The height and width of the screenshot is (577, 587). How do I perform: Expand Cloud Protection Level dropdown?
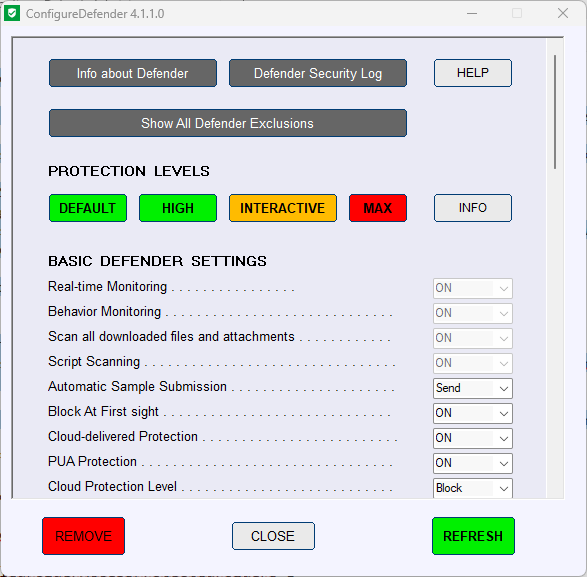coord(473,488)
